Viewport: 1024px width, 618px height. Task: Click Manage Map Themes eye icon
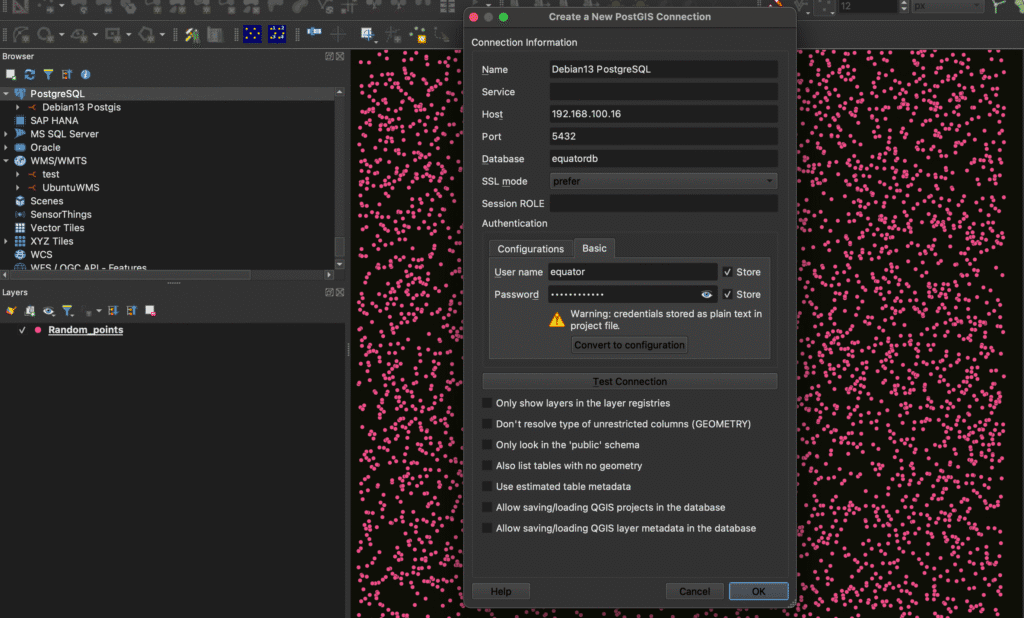click(x=48, y=311)
